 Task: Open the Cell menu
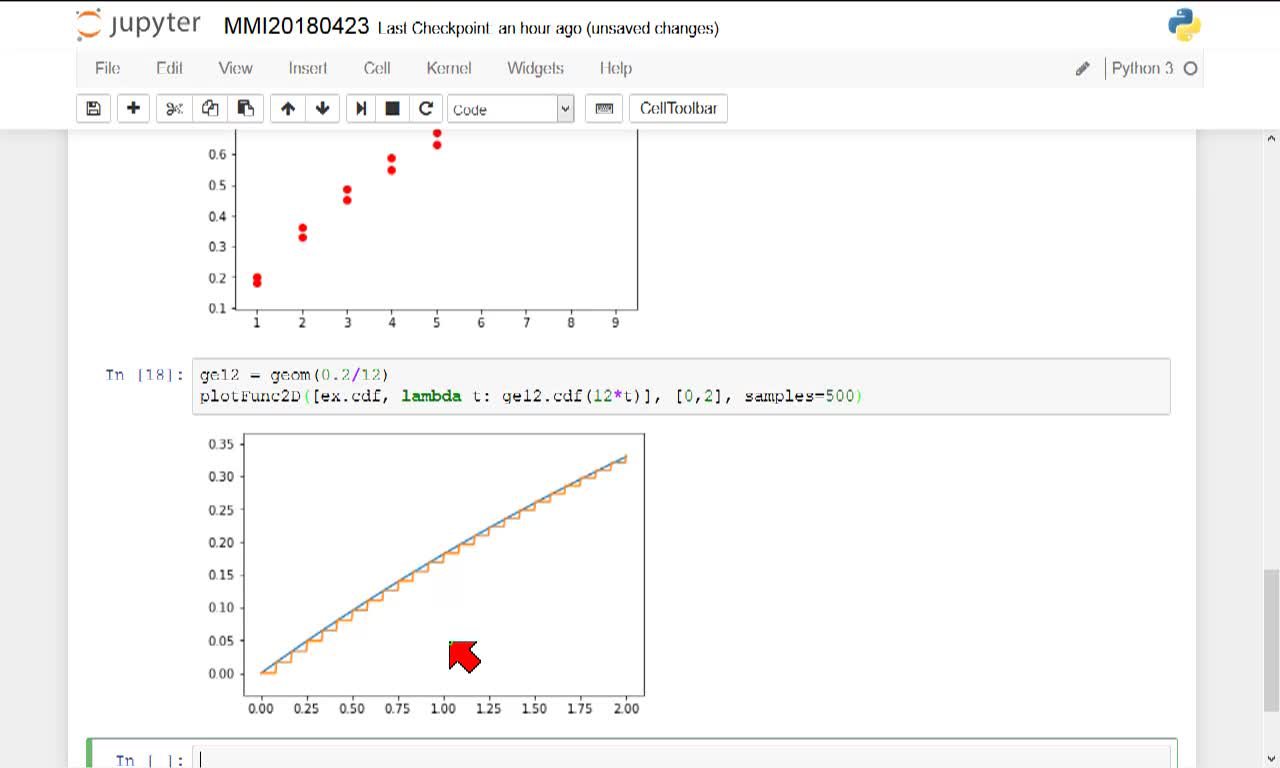pyautogui.click(x=377, y=68)
